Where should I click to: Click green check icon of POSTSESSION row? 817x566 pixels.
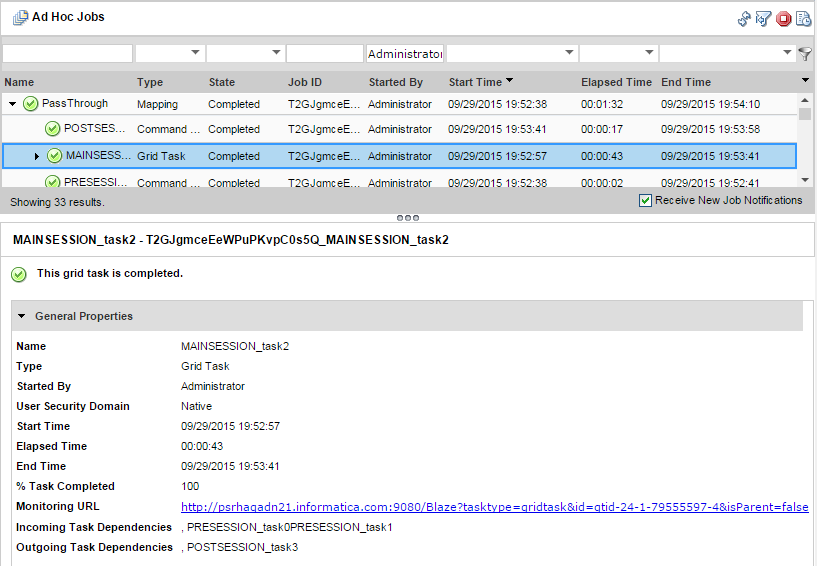click(x=53, y=129)
